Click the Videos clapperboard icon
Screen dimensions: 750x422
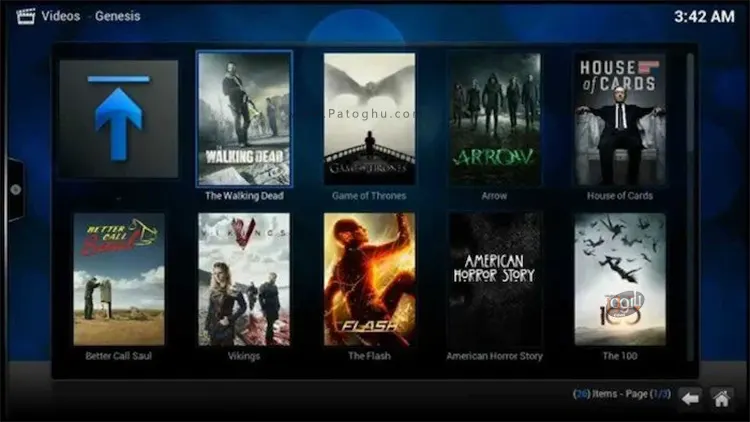(x=25, y=16)
